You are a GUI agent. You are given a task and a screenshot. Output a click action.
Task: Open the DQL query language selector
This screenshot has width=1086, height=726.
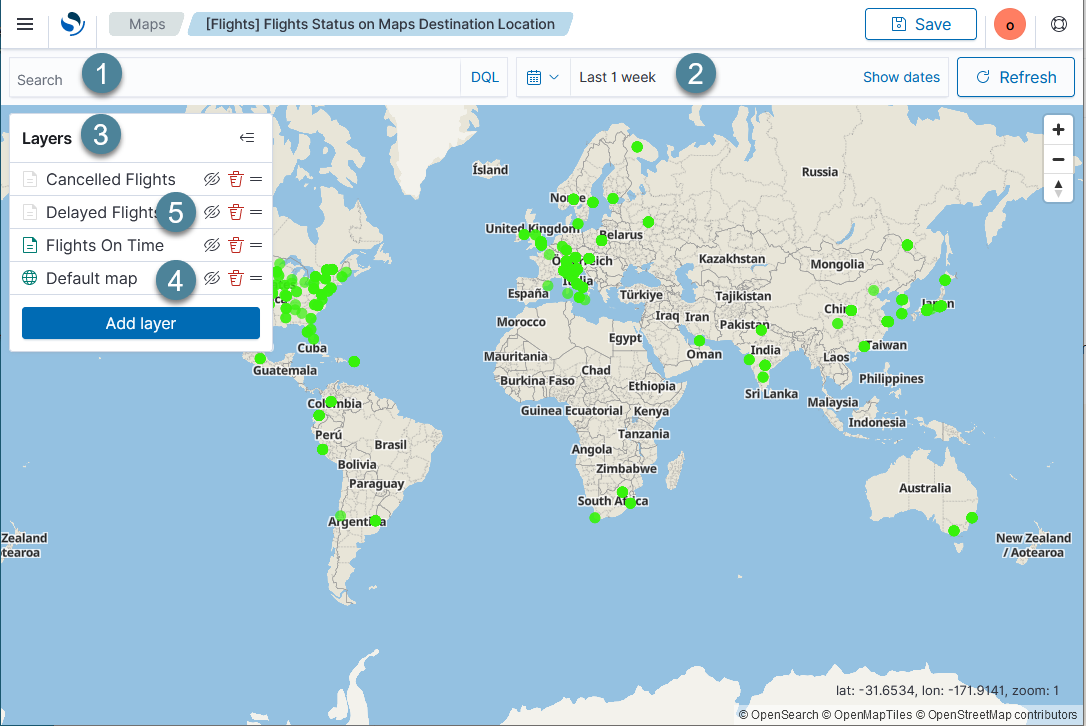(484, 76)
